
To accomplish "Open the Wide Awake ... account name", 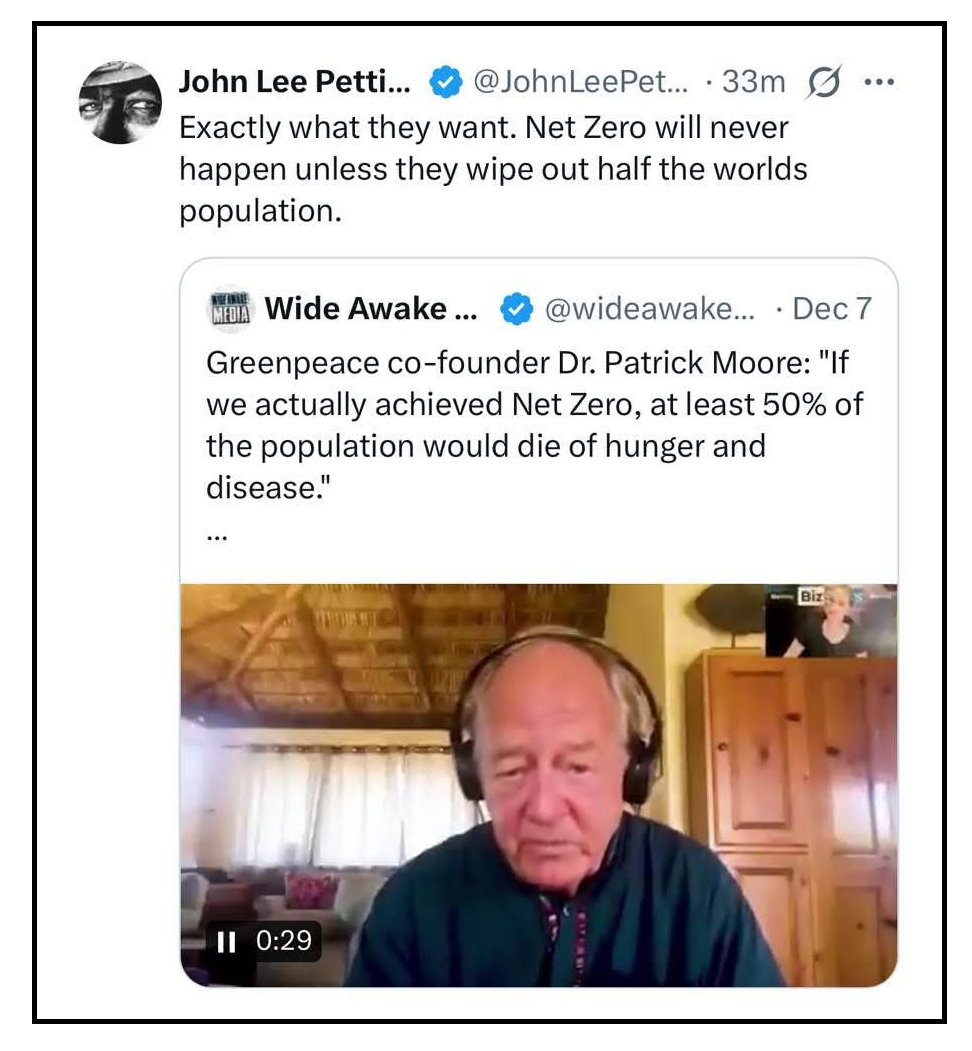I will [369, 309].
